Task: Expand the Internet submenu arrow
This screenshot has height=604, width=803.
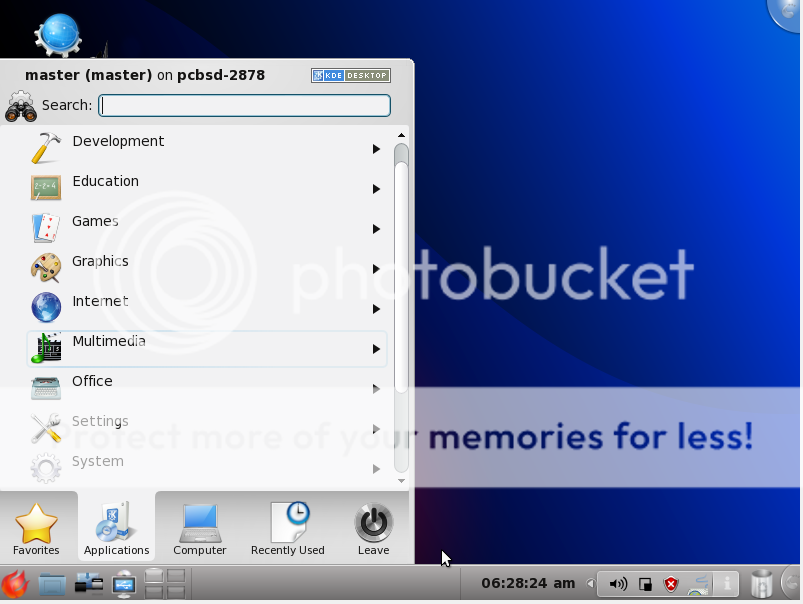Action: click(376, 309)
